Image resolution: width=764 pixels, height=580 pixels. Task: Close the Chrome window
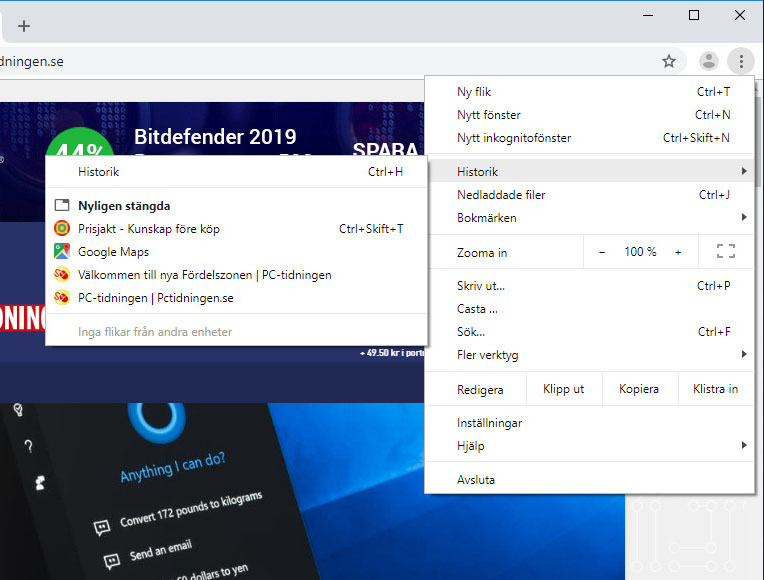pos(740,16)
